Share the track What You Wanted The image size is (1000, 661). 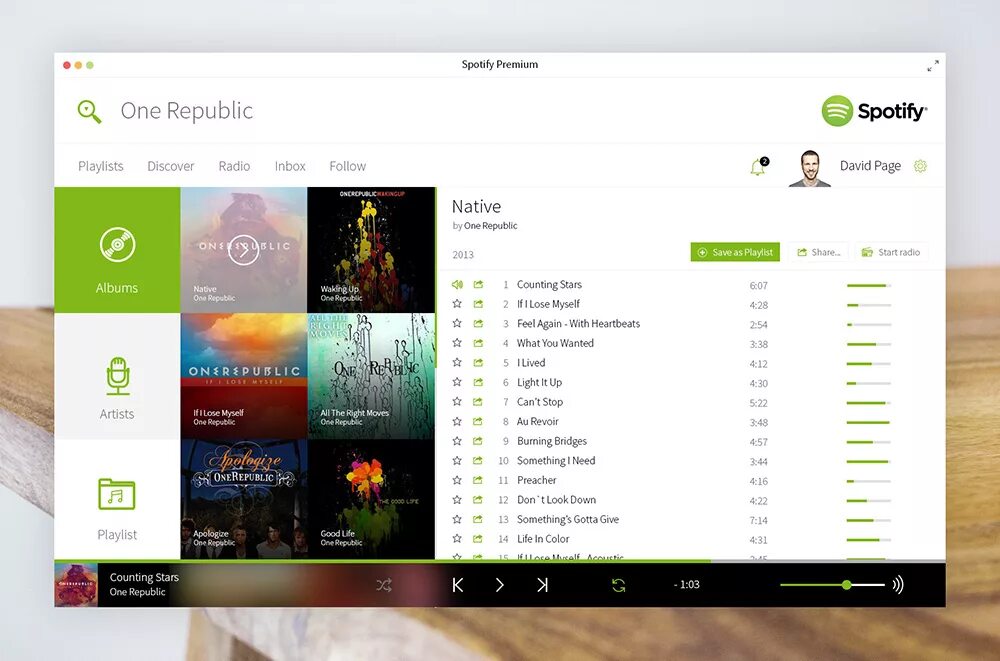(478, 343)
